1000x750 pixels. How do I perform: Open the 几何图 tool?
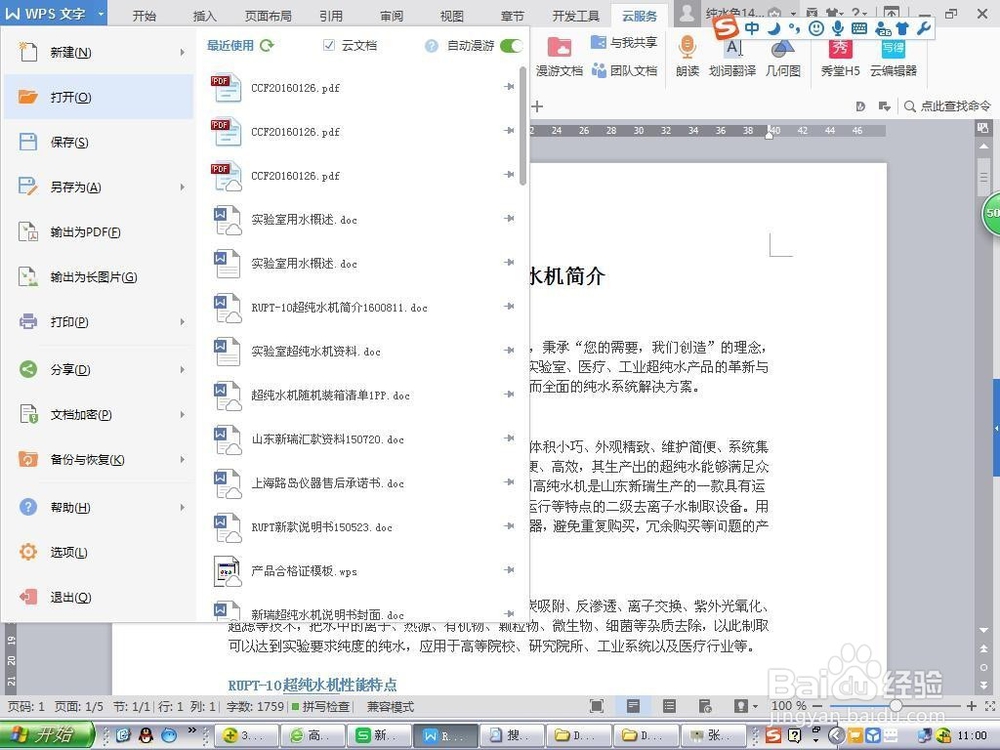[783, 56]
